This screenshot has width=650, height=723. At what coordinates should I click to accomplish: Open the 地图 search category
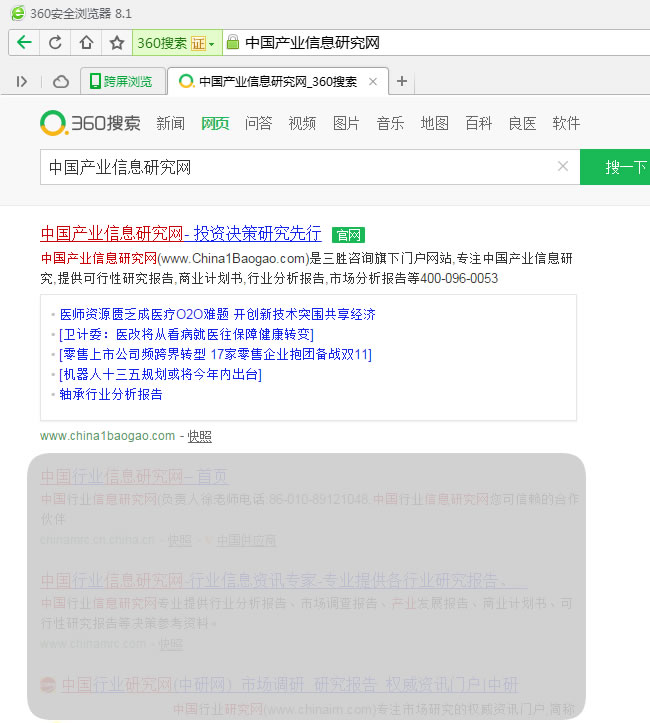tap(435, 123)
